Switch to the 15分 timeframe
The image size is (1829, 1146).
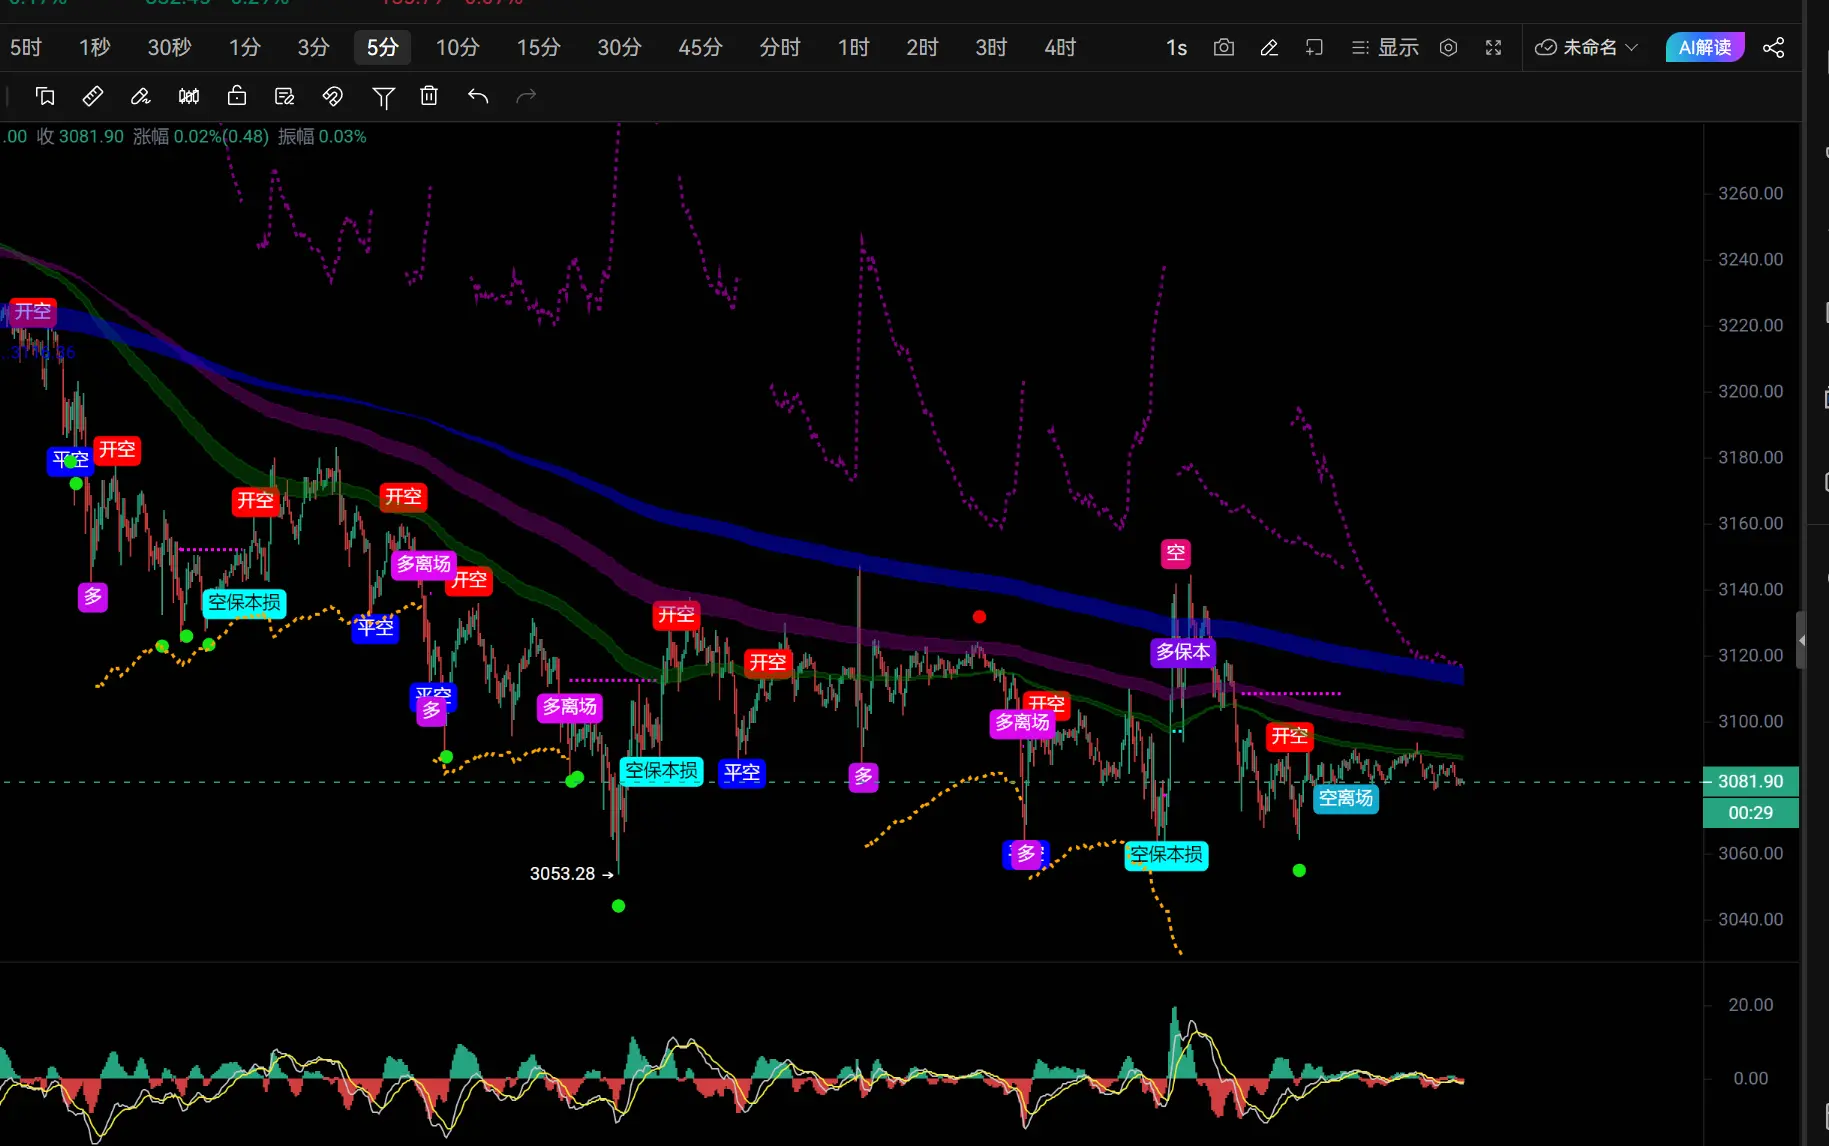tap(538, 48)
